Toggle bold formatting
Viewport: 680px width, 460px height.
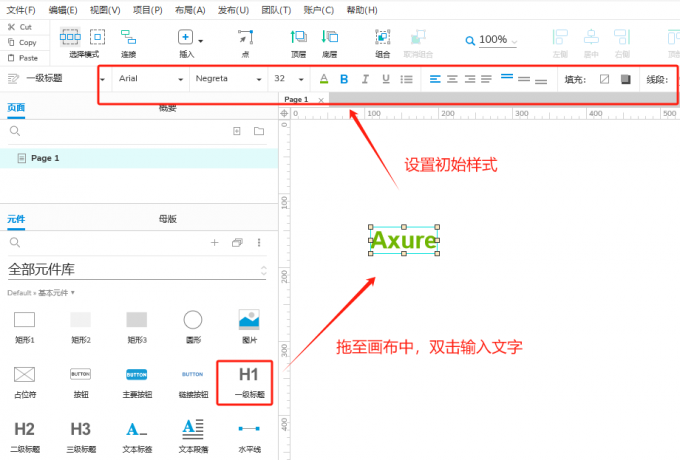(x=344, y=79)
